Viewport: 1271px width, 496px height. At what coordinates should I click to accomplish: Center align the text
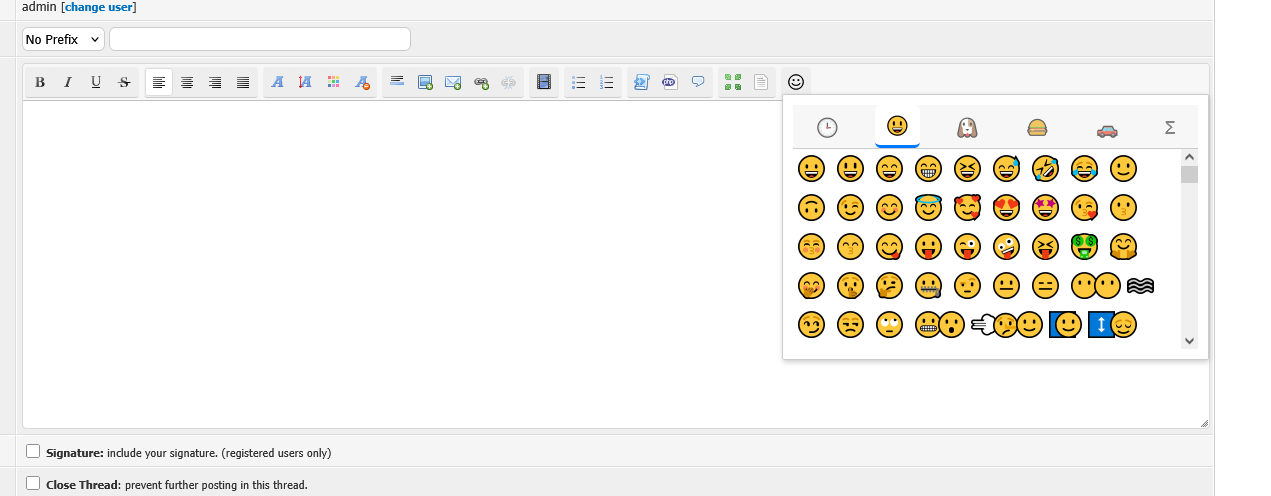[x=187, y=82]
